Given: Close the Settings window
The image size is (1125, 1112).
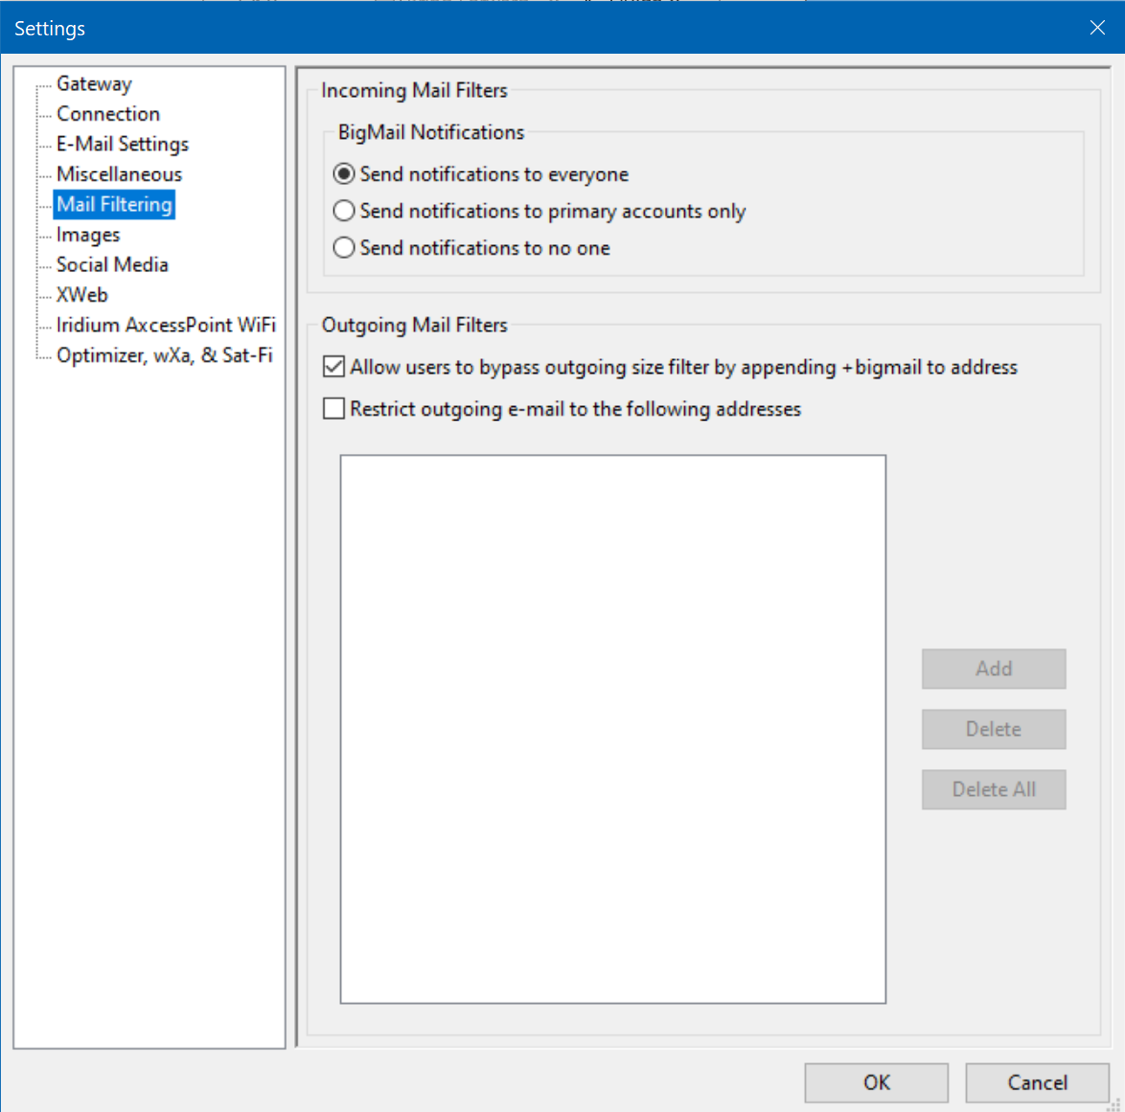Looking at the screenshot, I should (x=1097, y=27).
